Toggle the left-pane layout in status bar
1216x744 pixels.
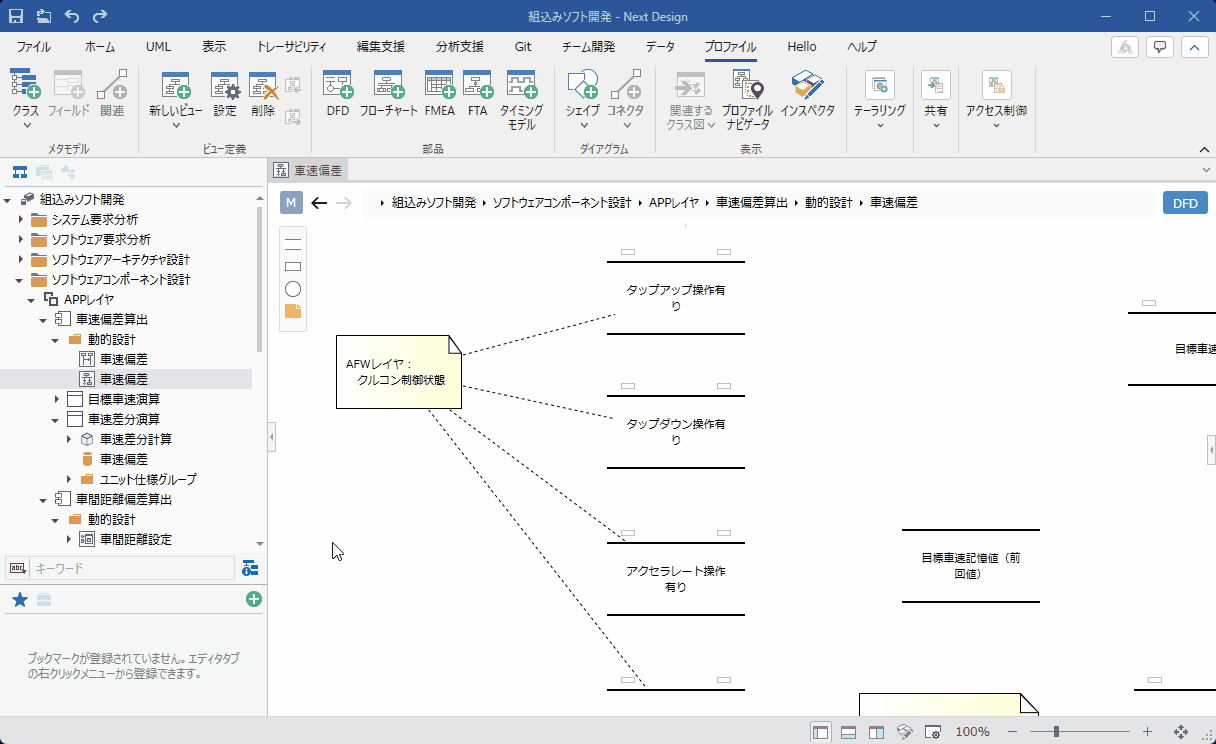point(820,732)
